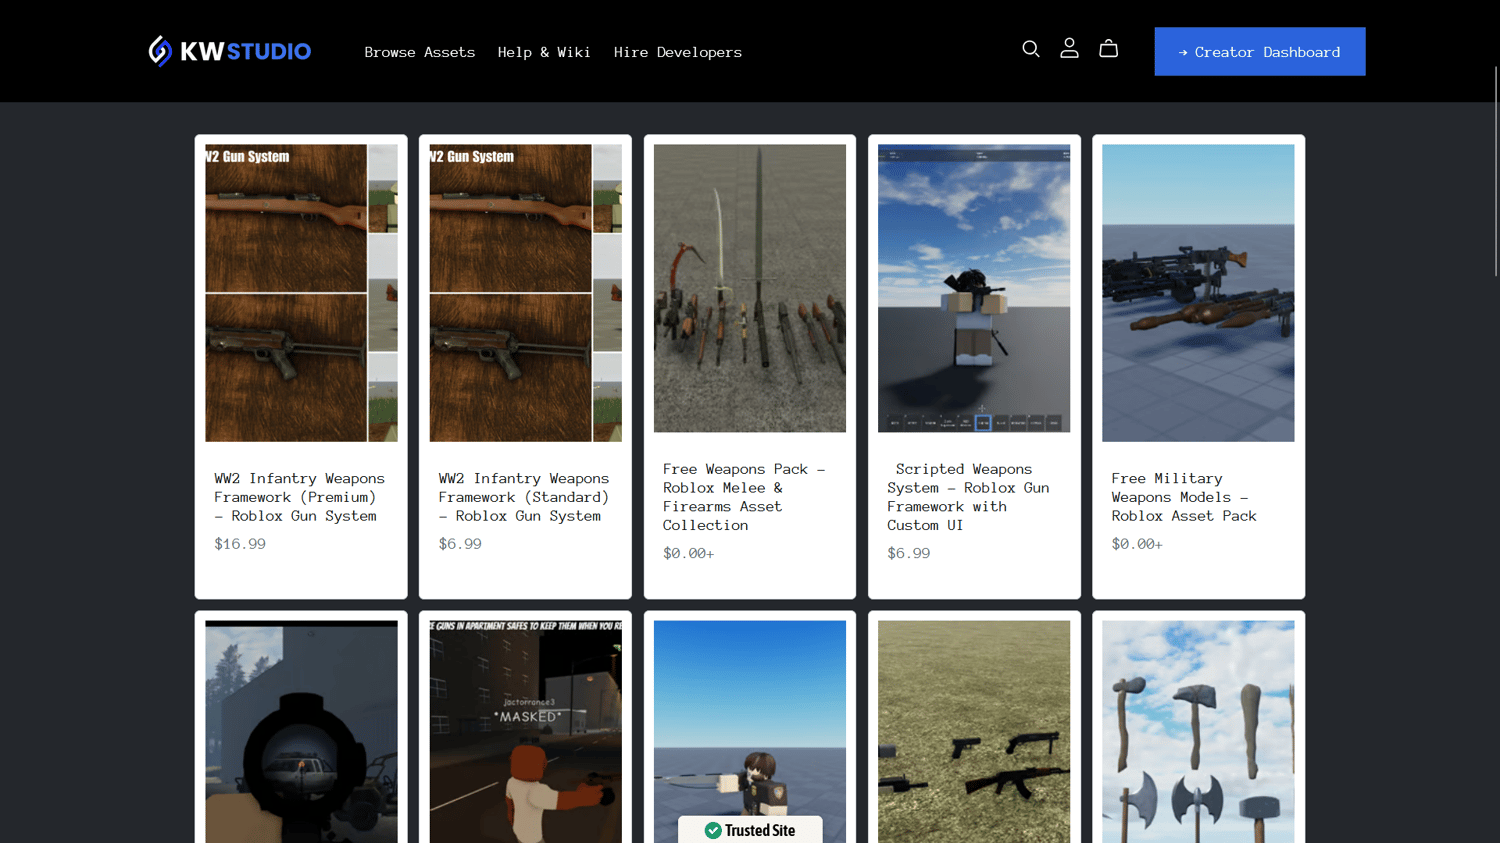Click the Scripted Weapons System $6.99 price
The image size is (1500, 843).
tap(908, 553)
